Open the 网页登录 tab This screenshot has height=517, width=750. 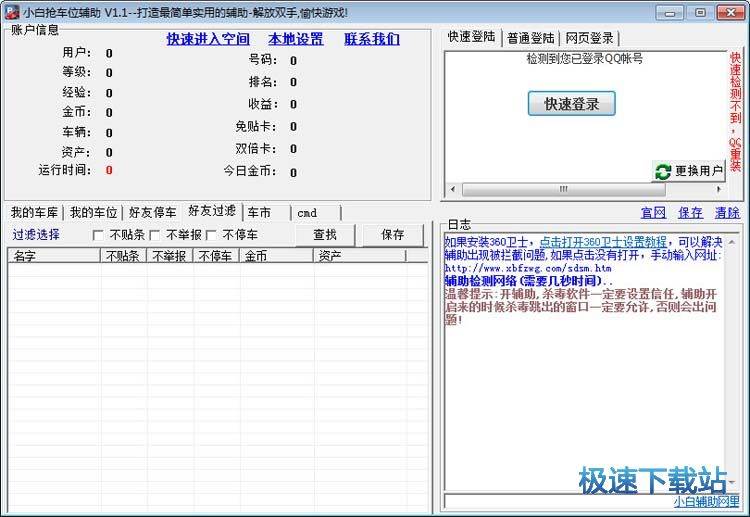(589, 38)
